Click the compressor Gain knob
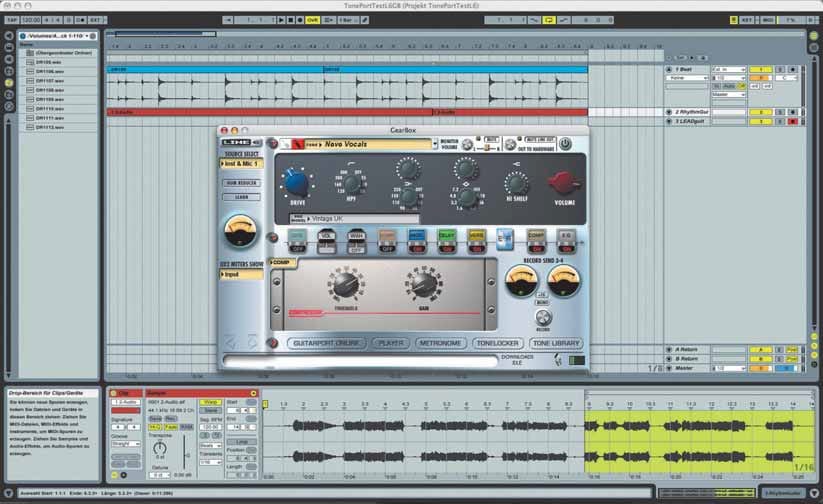Screen dimensions: 823x504 (x=424, y=284)
